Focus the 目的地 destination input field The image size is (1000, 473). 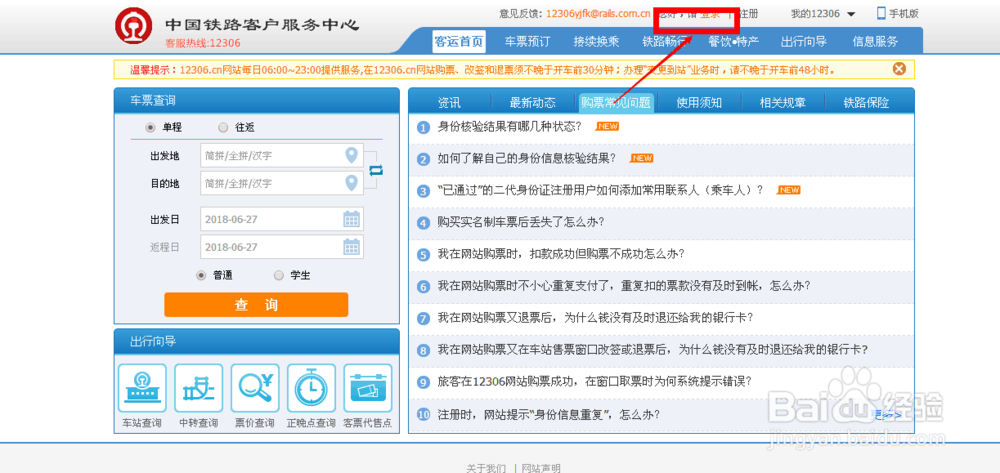(281, 184)
